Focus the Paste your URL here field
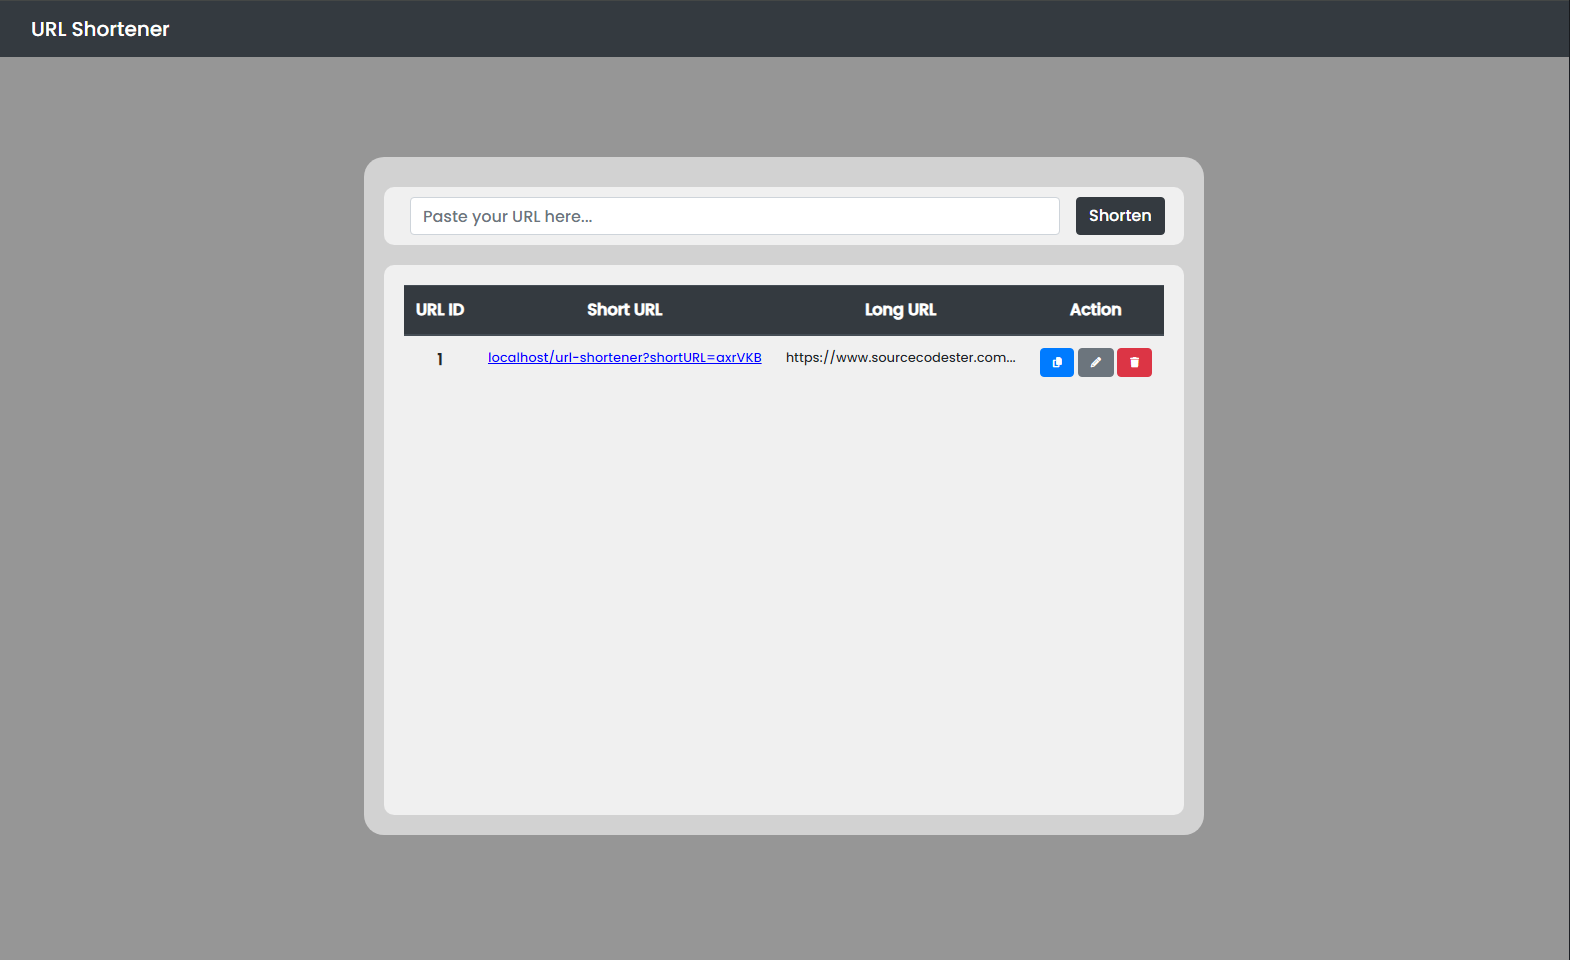 734,216
